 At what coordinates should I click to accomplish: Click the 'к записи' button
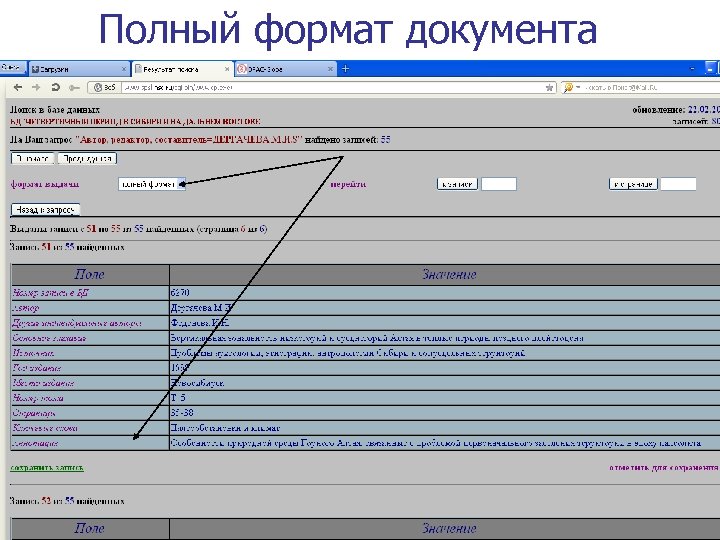(457, 184)
